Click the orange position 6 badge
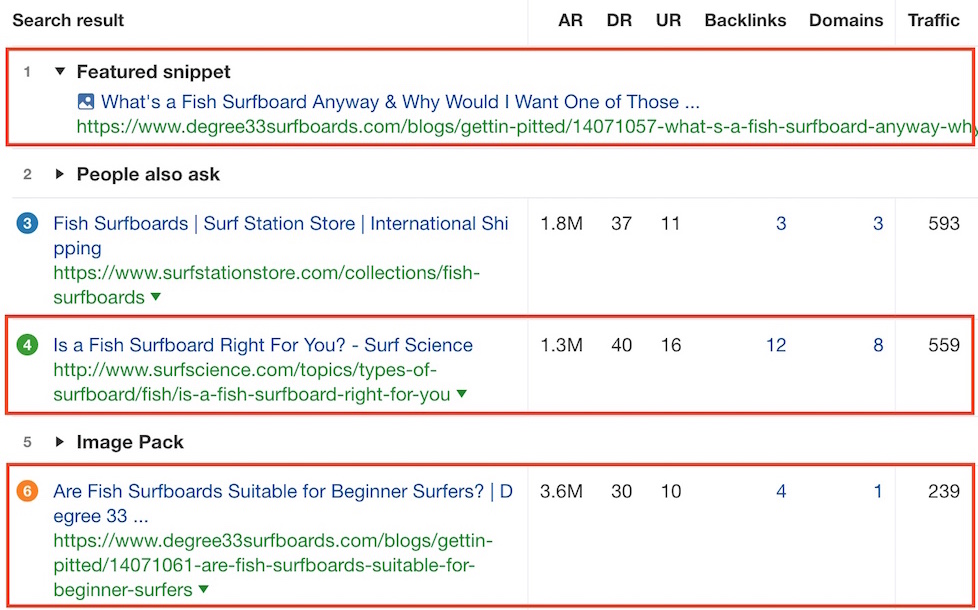 tap(27, 491)
